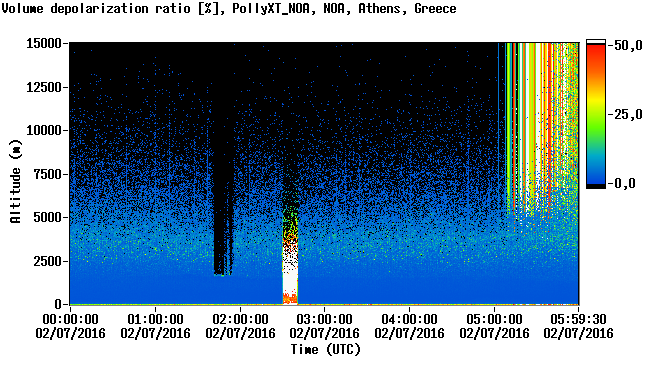Click the Time (UTC) axis title
The image size is (665, 389).
tap(325, 350)
